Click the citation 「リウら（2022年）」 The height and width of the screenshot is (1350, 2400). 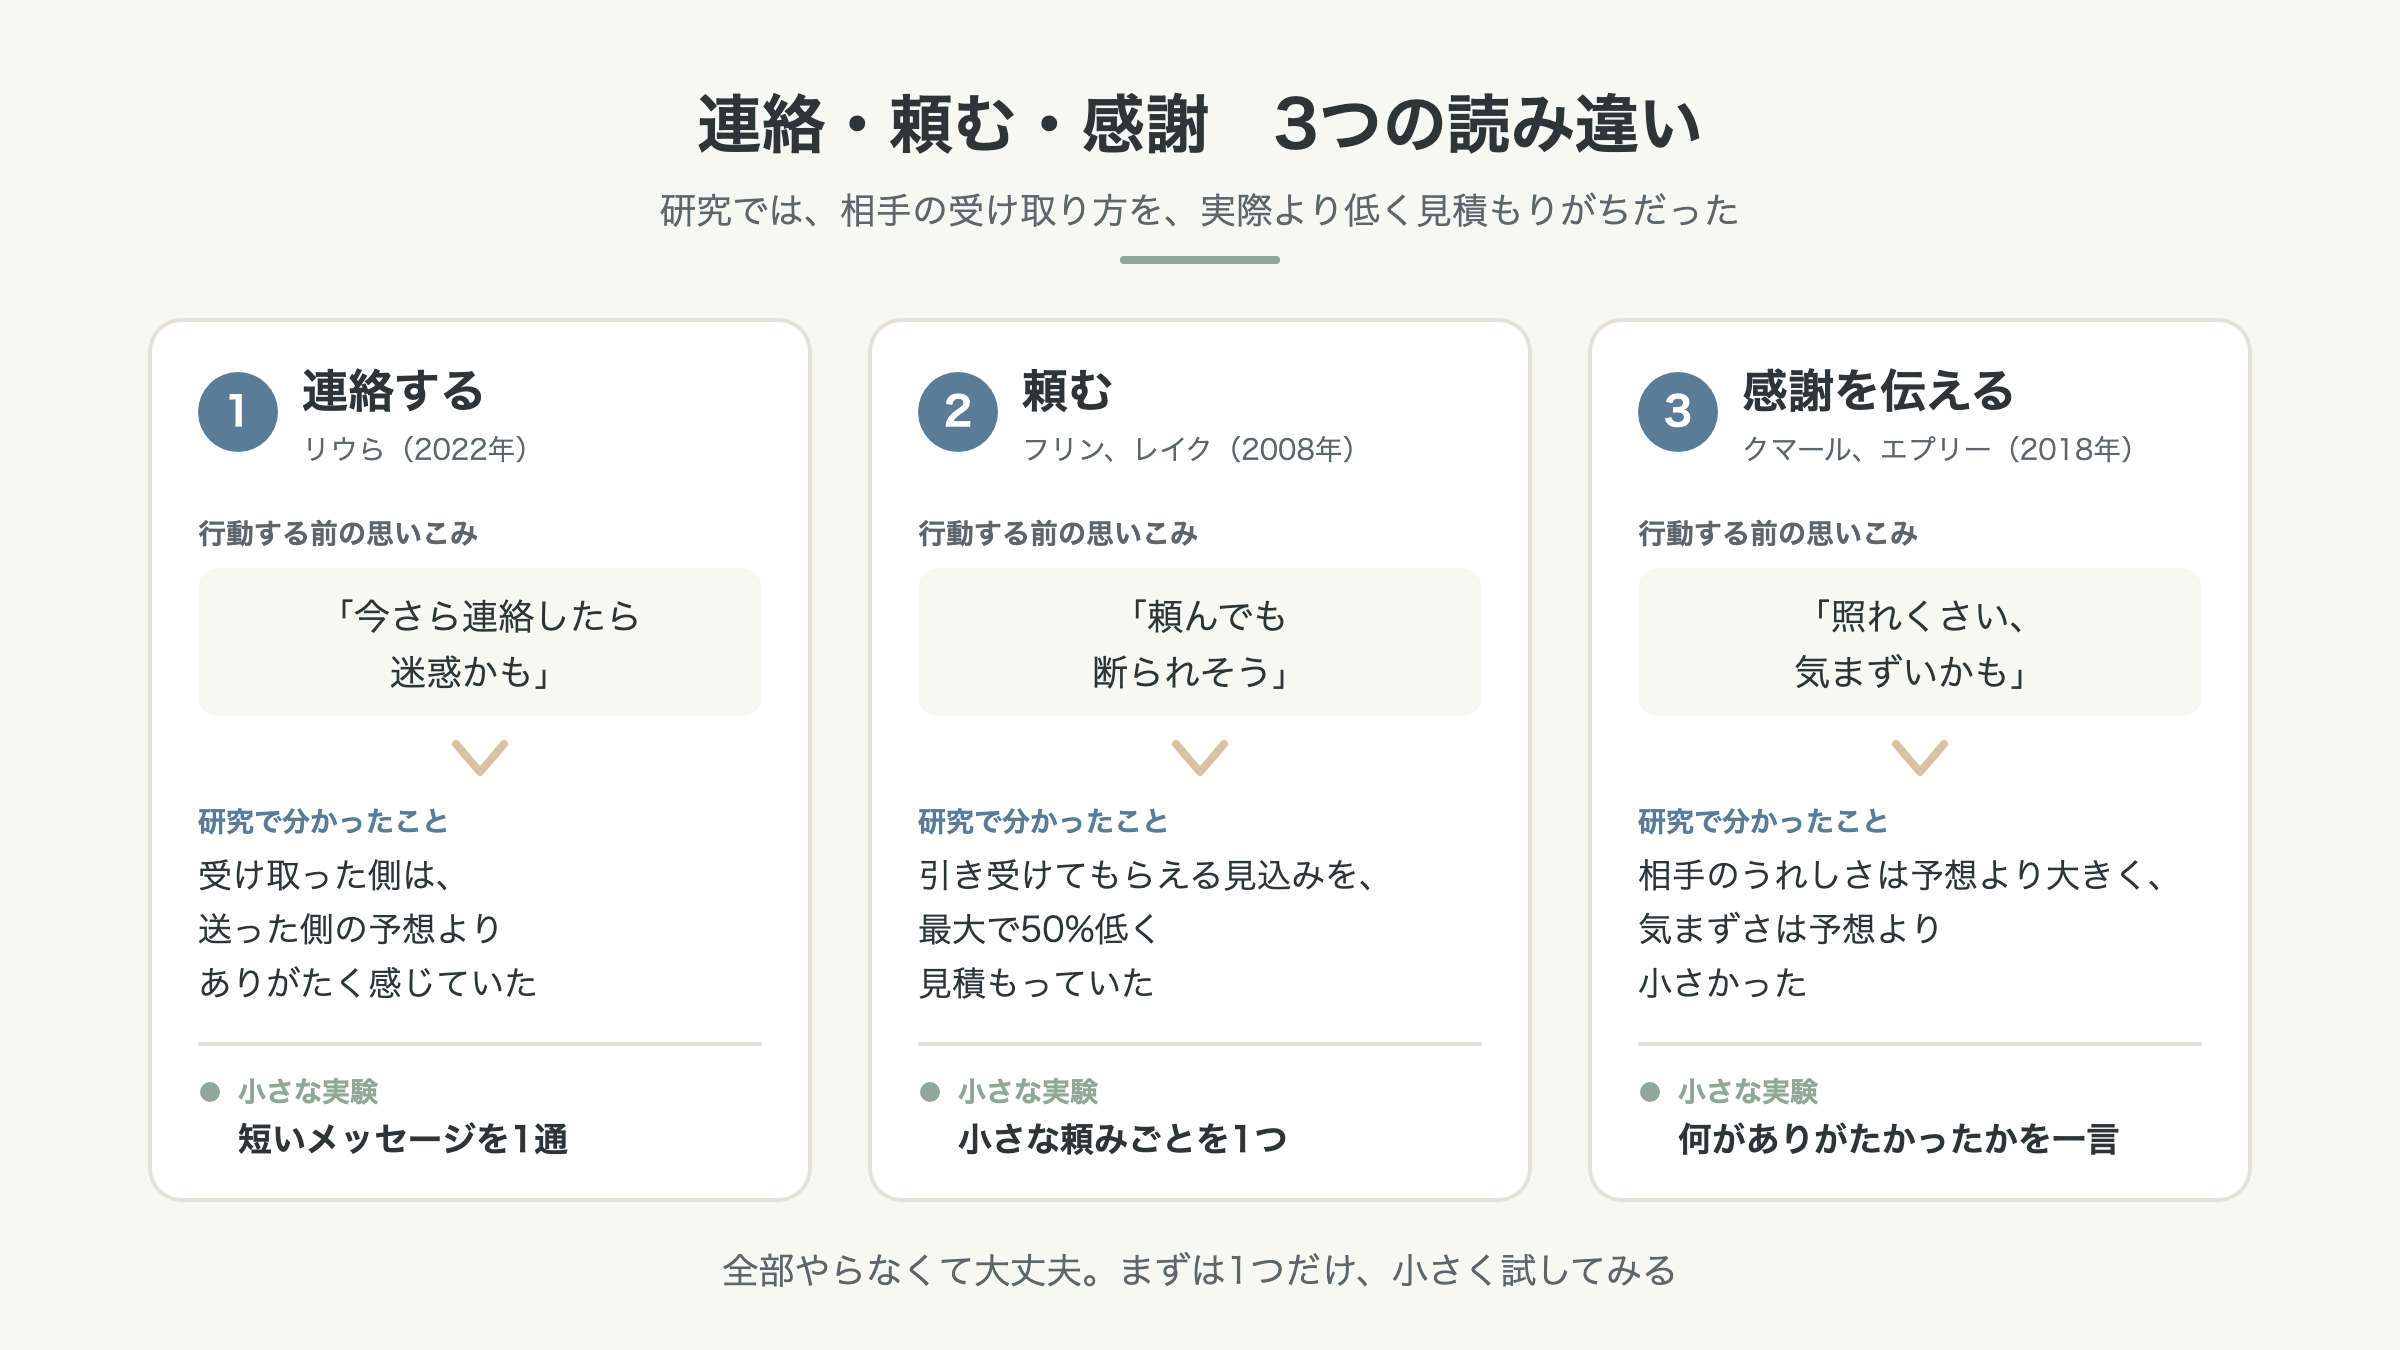pos(415,449)
